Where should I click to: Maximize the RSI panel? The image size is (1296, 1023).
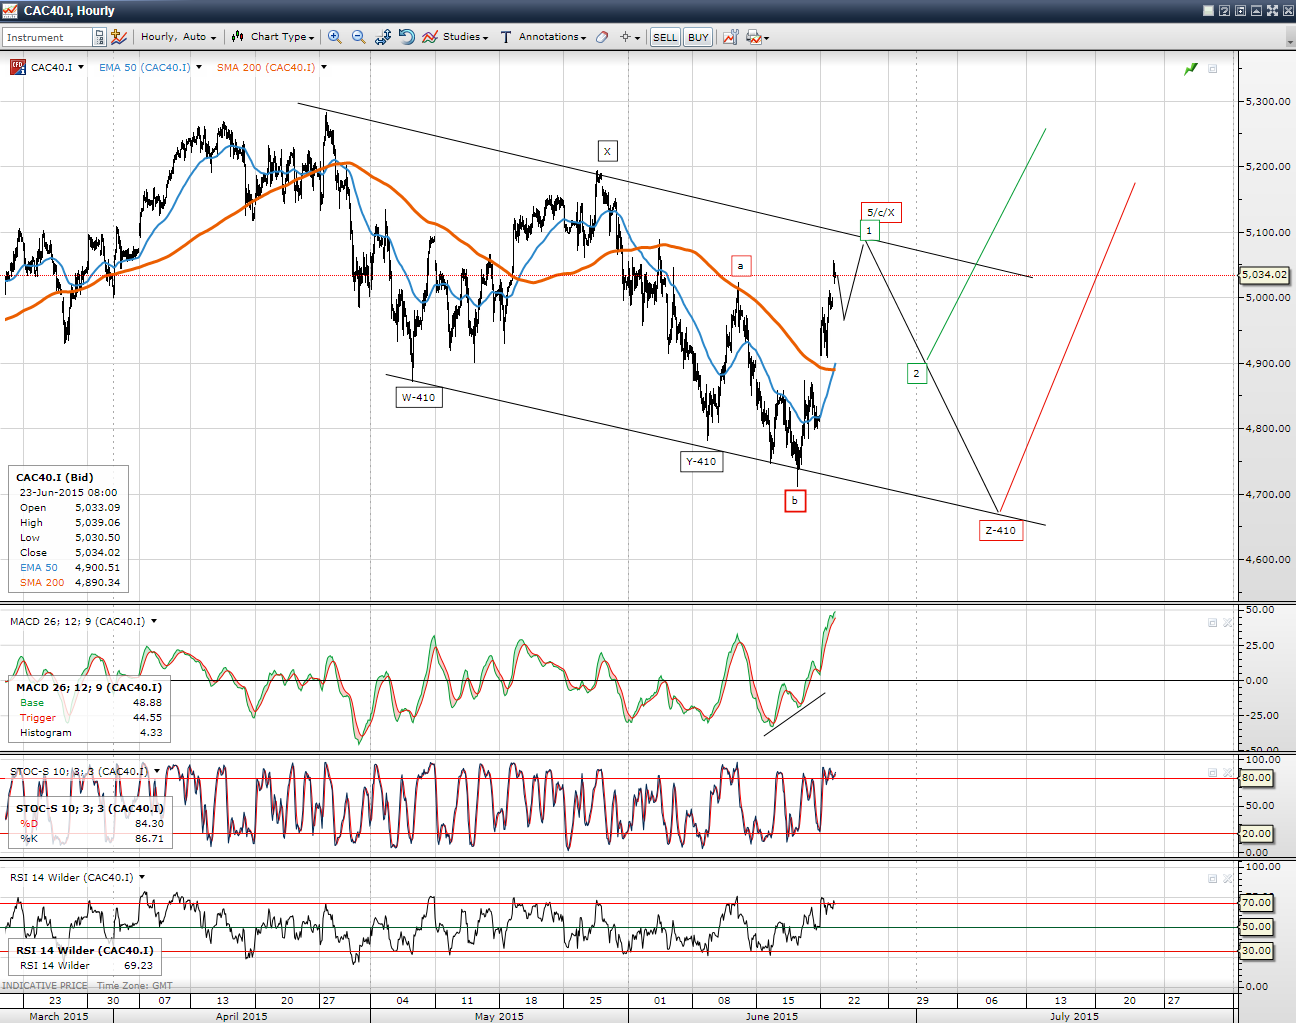coord(1212,878)
